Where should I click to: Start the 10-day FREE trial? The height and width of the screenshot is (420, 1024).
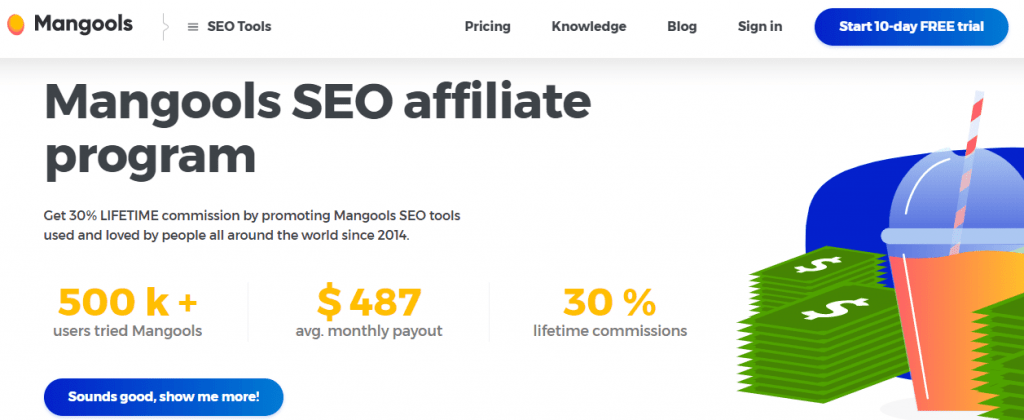(x=911, y=27)
